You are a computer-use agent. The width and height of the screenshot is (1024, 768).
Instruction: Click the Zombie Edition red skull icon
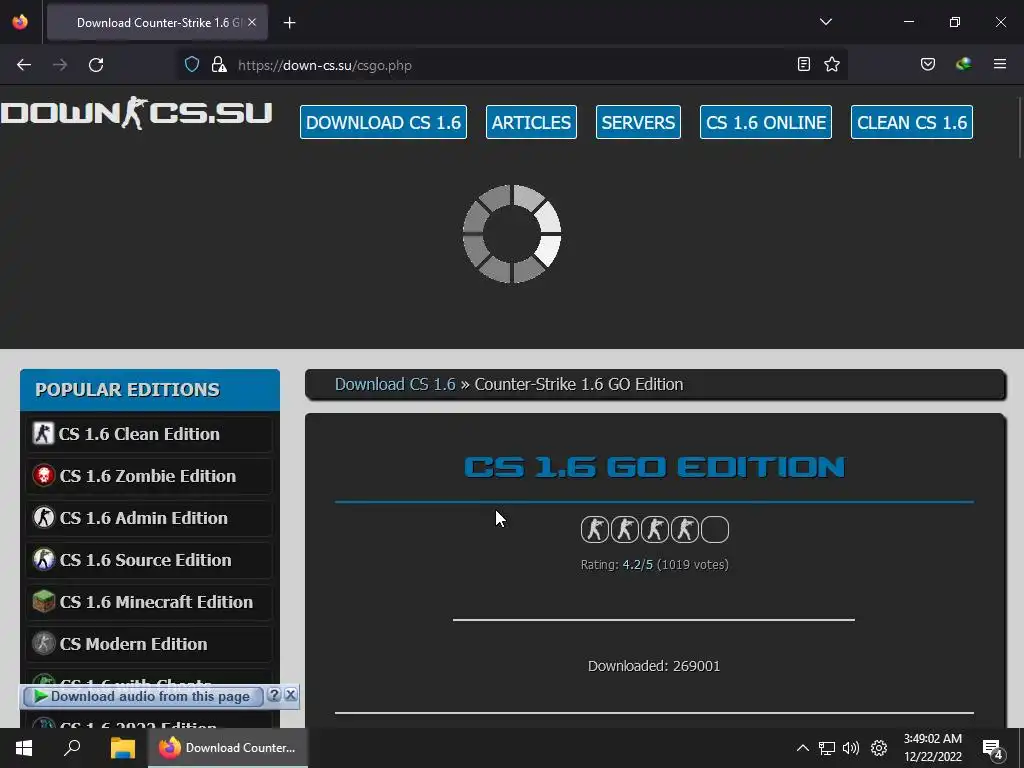point(43,475)
